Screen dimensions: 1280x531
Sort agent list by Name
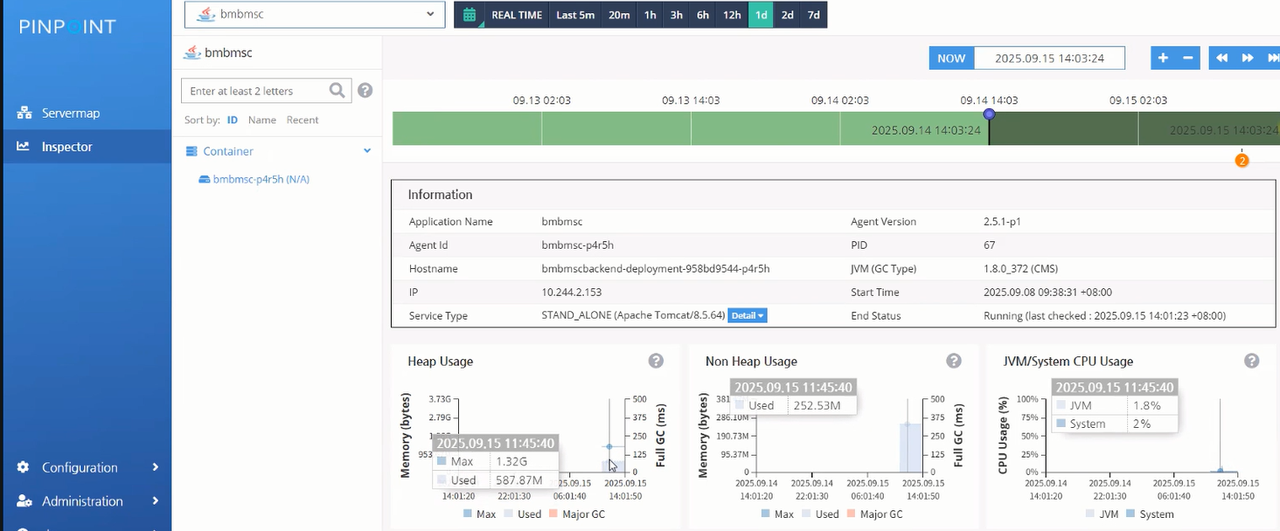[x=262, y=120]
